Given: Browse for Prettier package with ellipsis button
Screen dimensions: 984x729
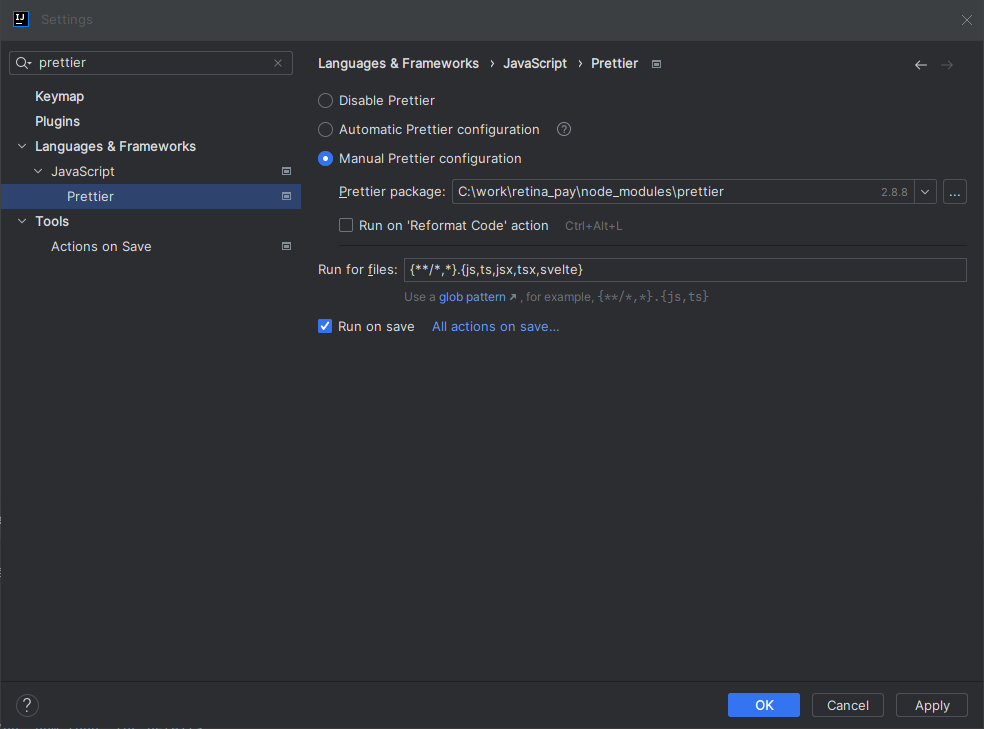Looking at the screenshot, I should (955, 192).
